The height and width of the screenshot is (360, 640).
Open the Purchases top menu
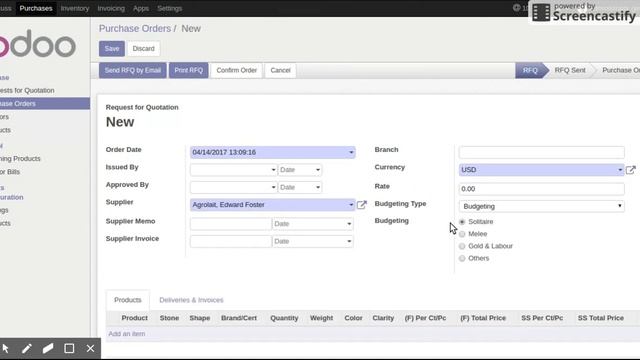pyautogui.click(x=36, y=8)
